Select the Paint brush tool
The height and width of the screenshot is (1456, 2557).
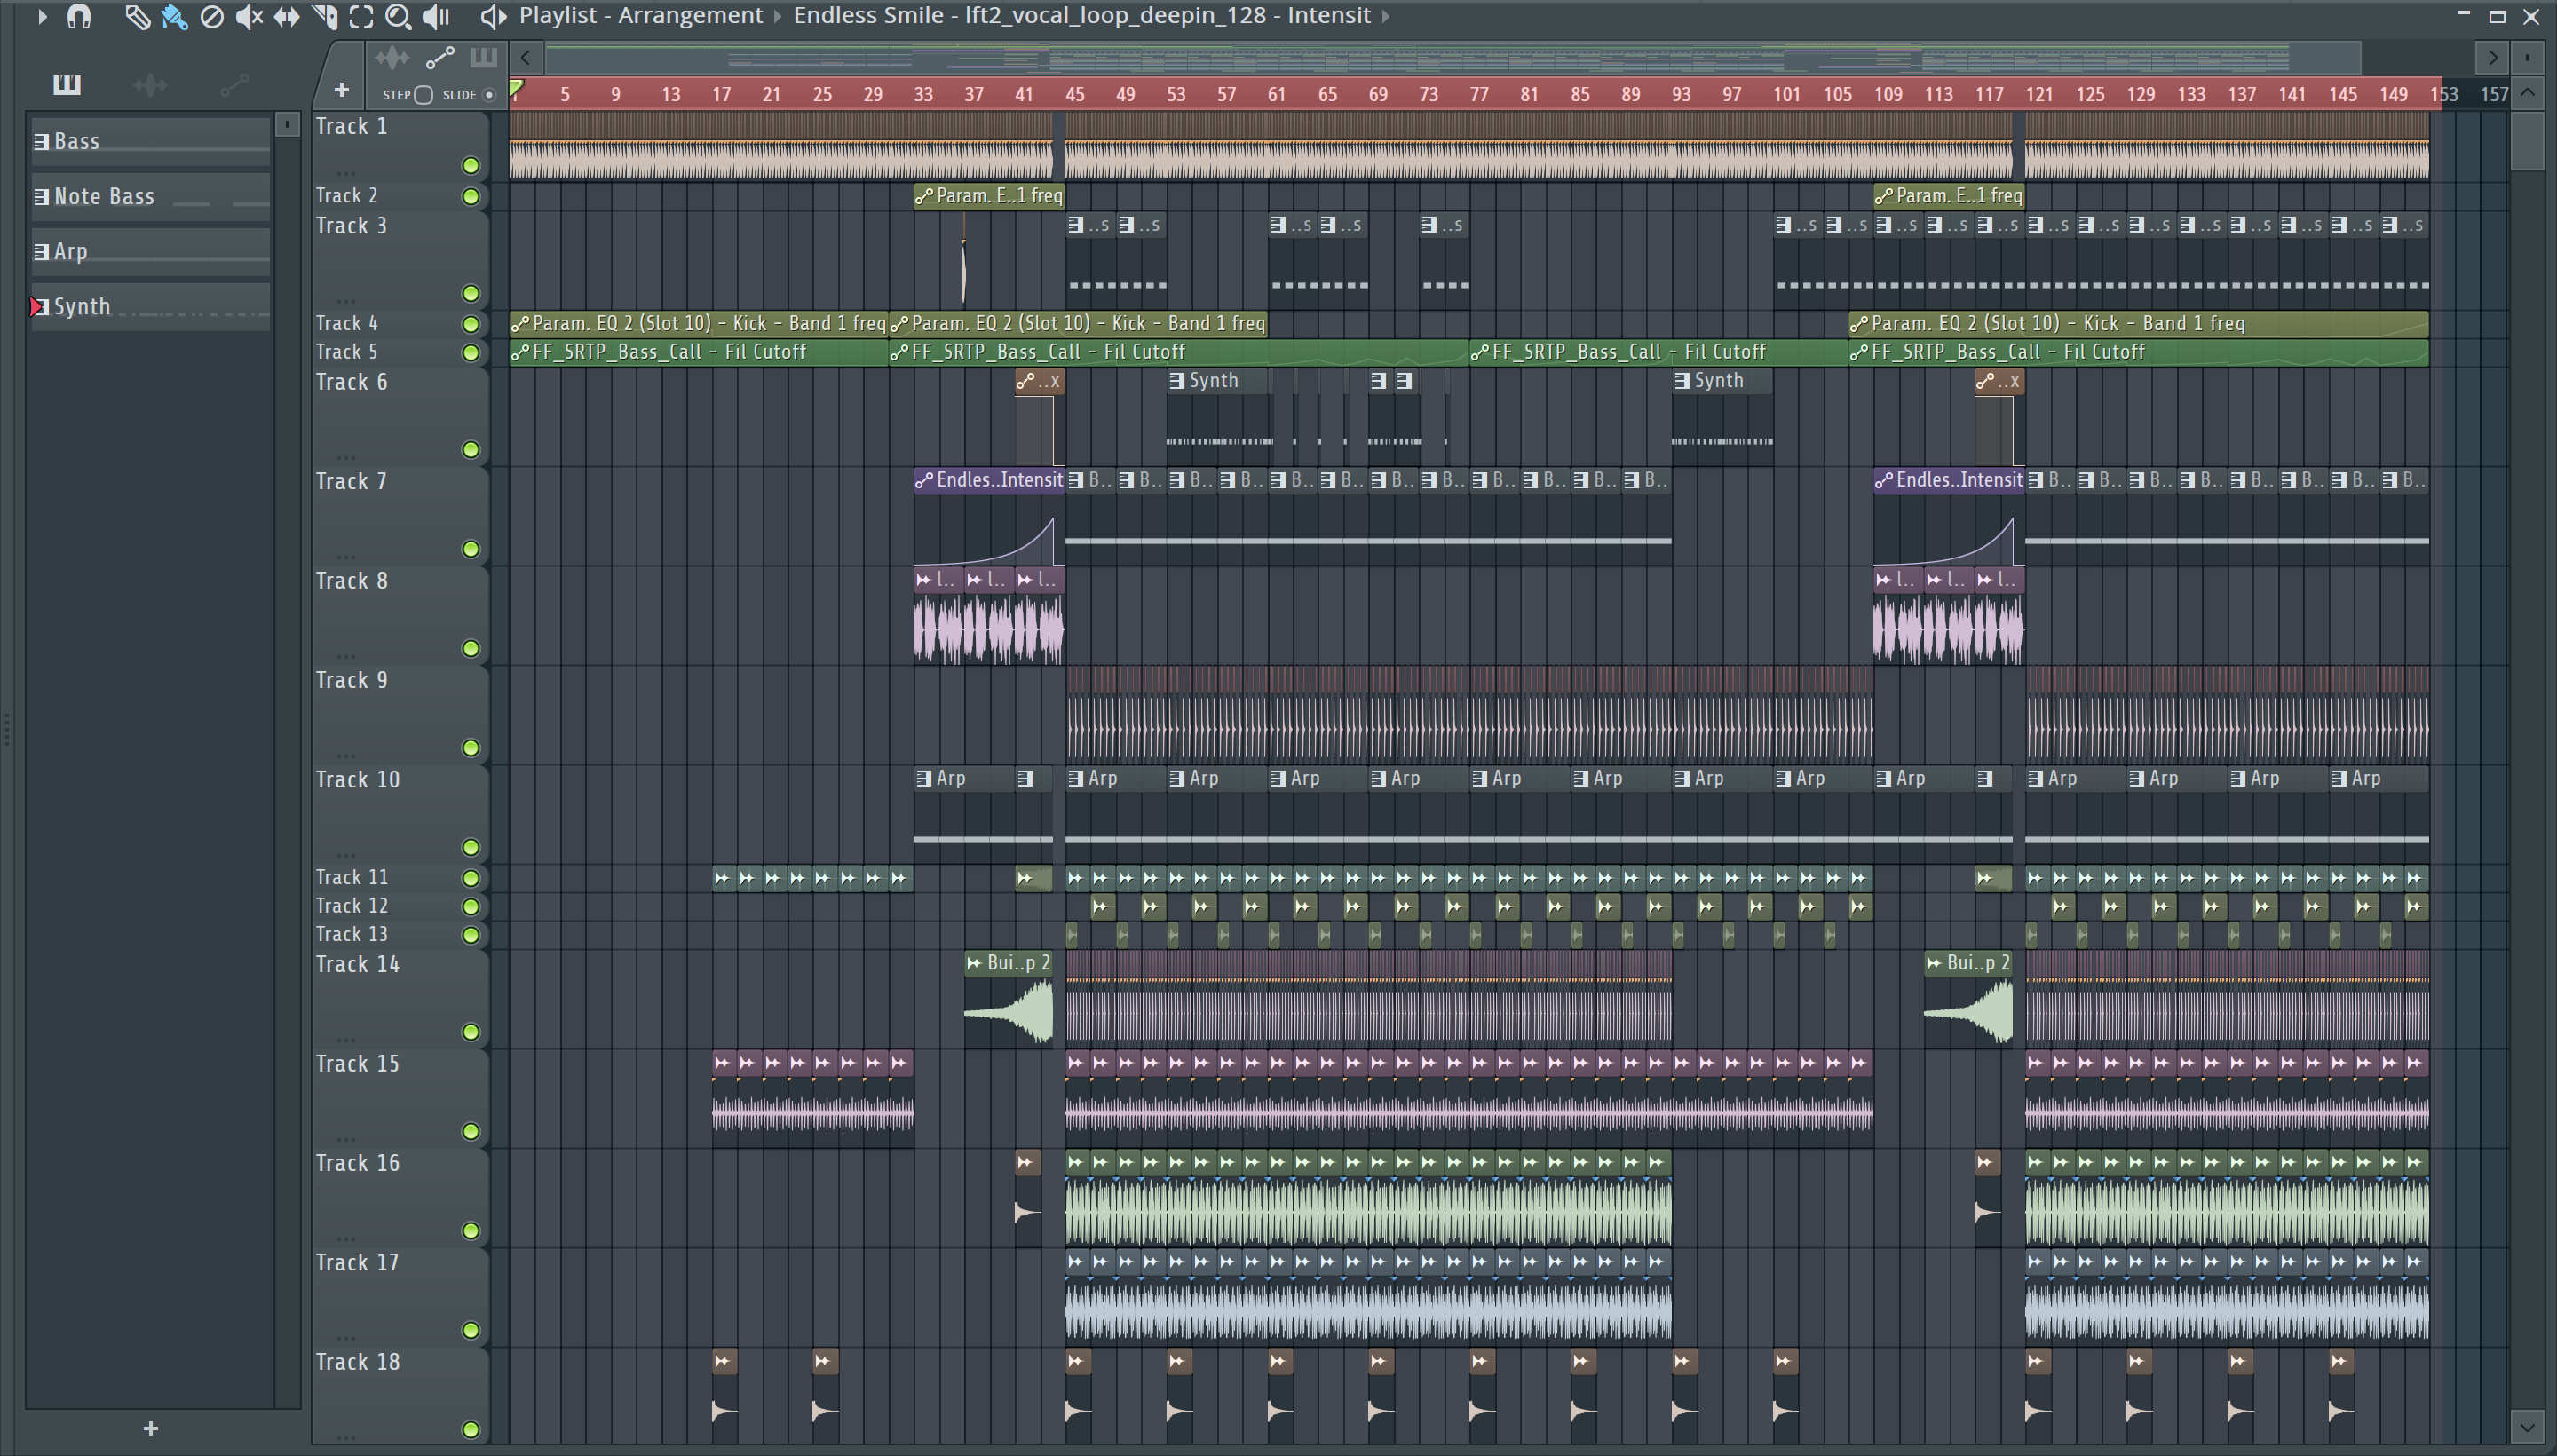[x=174, y=16]
